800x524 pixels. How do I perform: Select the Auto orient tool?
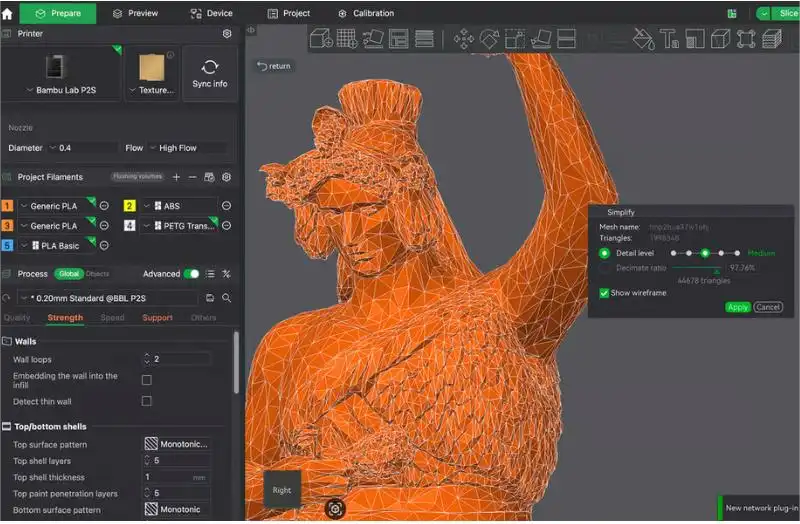(x=373, y=38)
